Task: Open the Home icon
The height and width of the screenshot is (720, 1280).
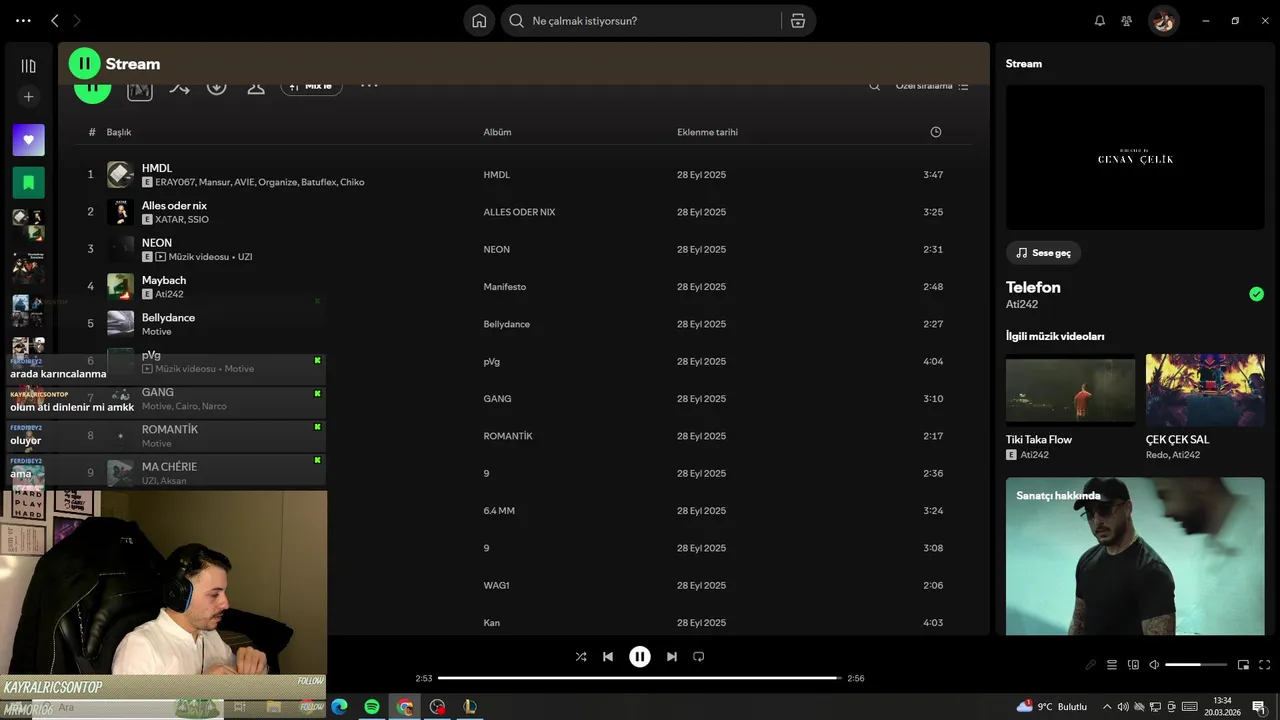Action: click(479, 21)
